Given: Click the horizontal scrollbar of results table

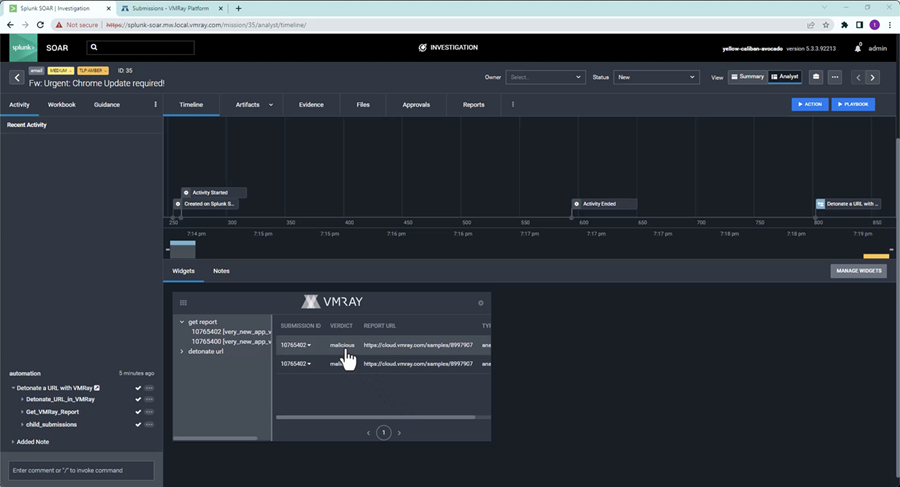Looking at the screenshot, I should (375, 418).
